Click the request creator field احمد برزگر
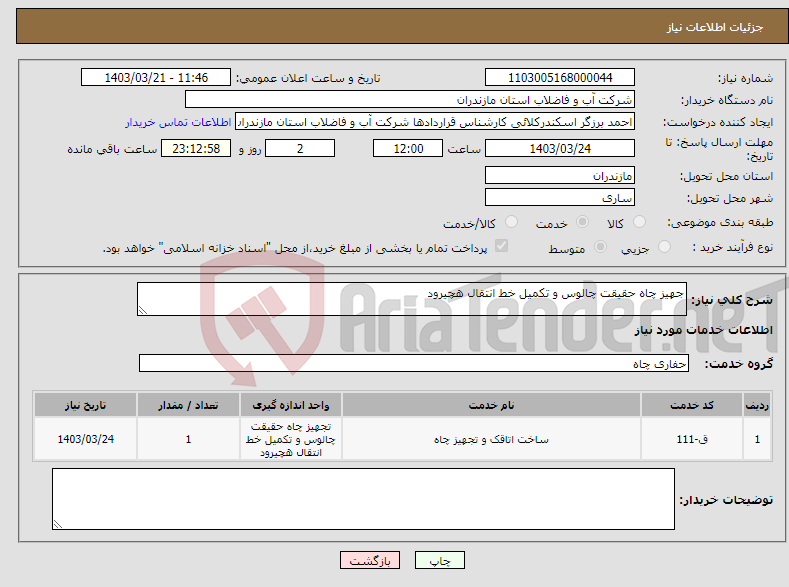 (435, 122)
